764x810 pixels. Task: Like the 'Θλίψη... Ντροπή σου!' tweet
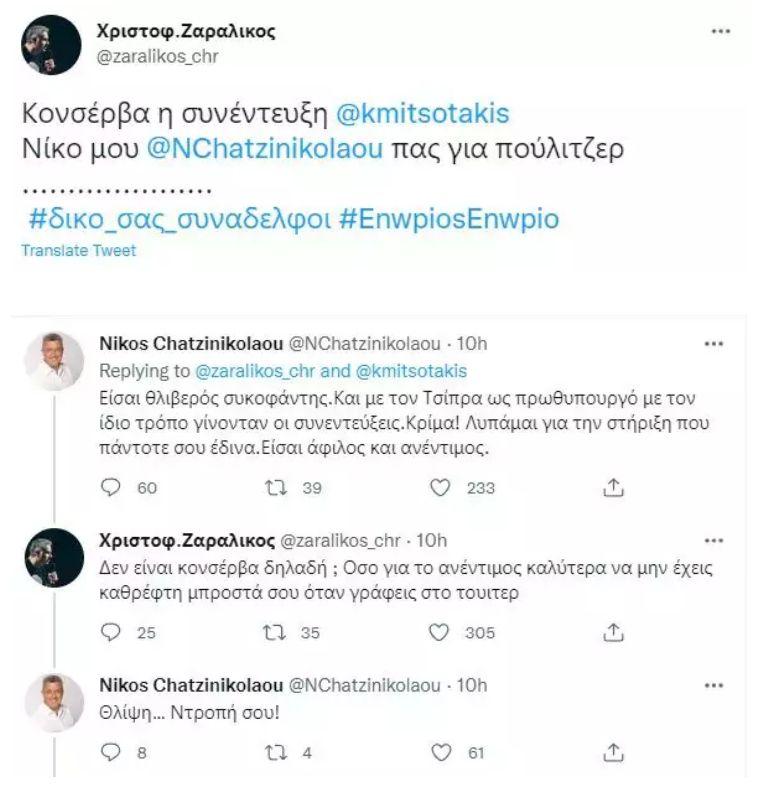point(440,751)
